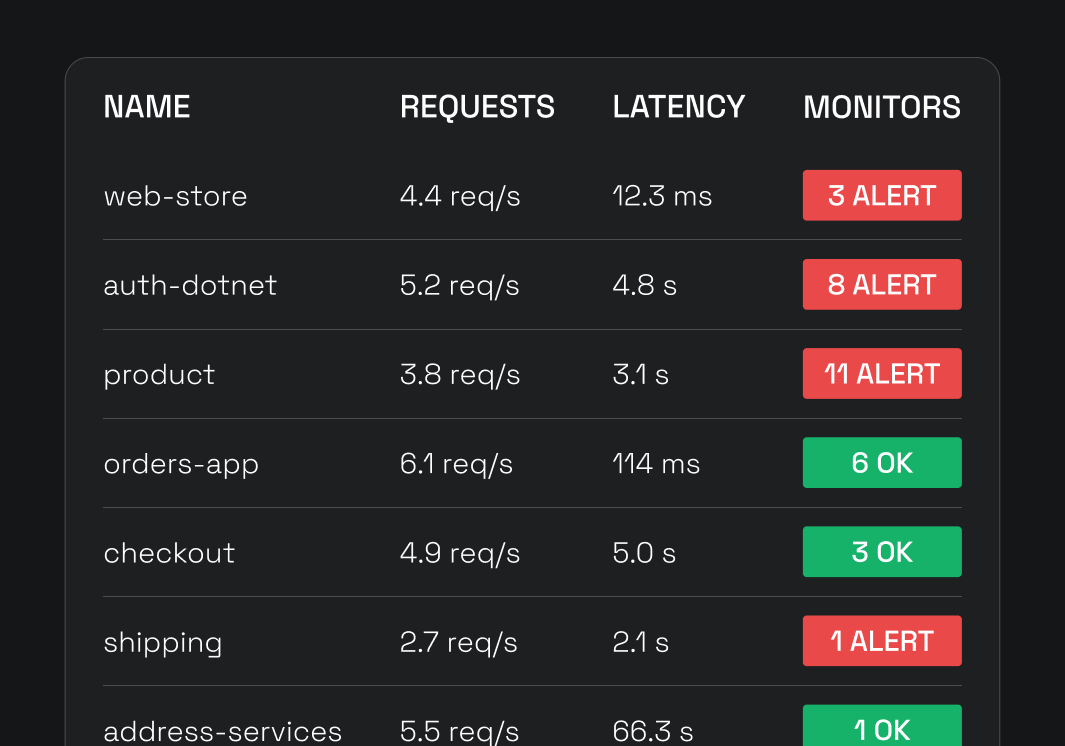This screenshot has width=1065, height=746.
Task: Open address-services entry
Action: pos(222,730)
